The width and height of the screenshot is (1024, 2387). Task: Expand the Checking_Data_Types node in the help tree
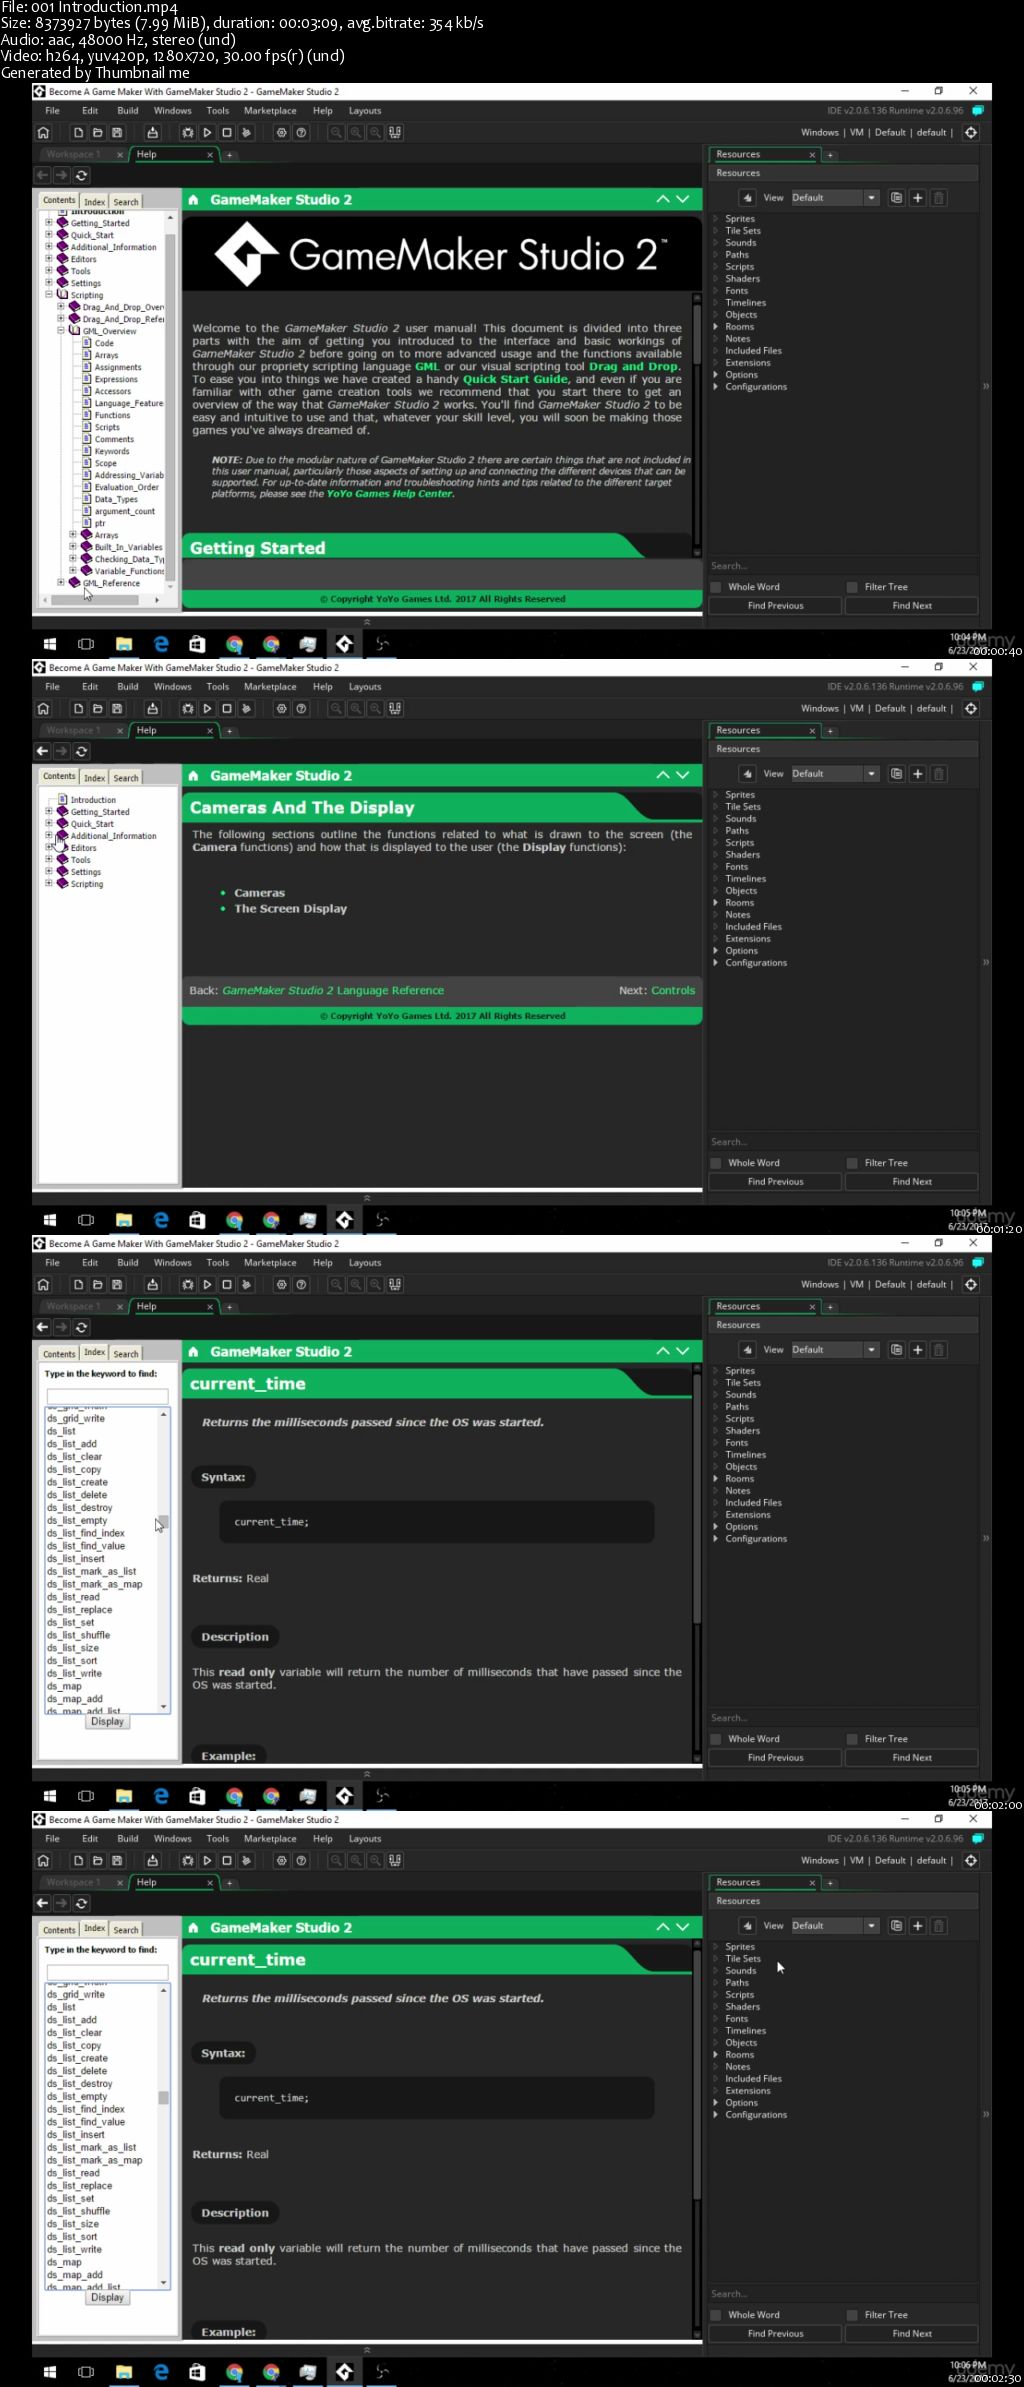(73, 559)
